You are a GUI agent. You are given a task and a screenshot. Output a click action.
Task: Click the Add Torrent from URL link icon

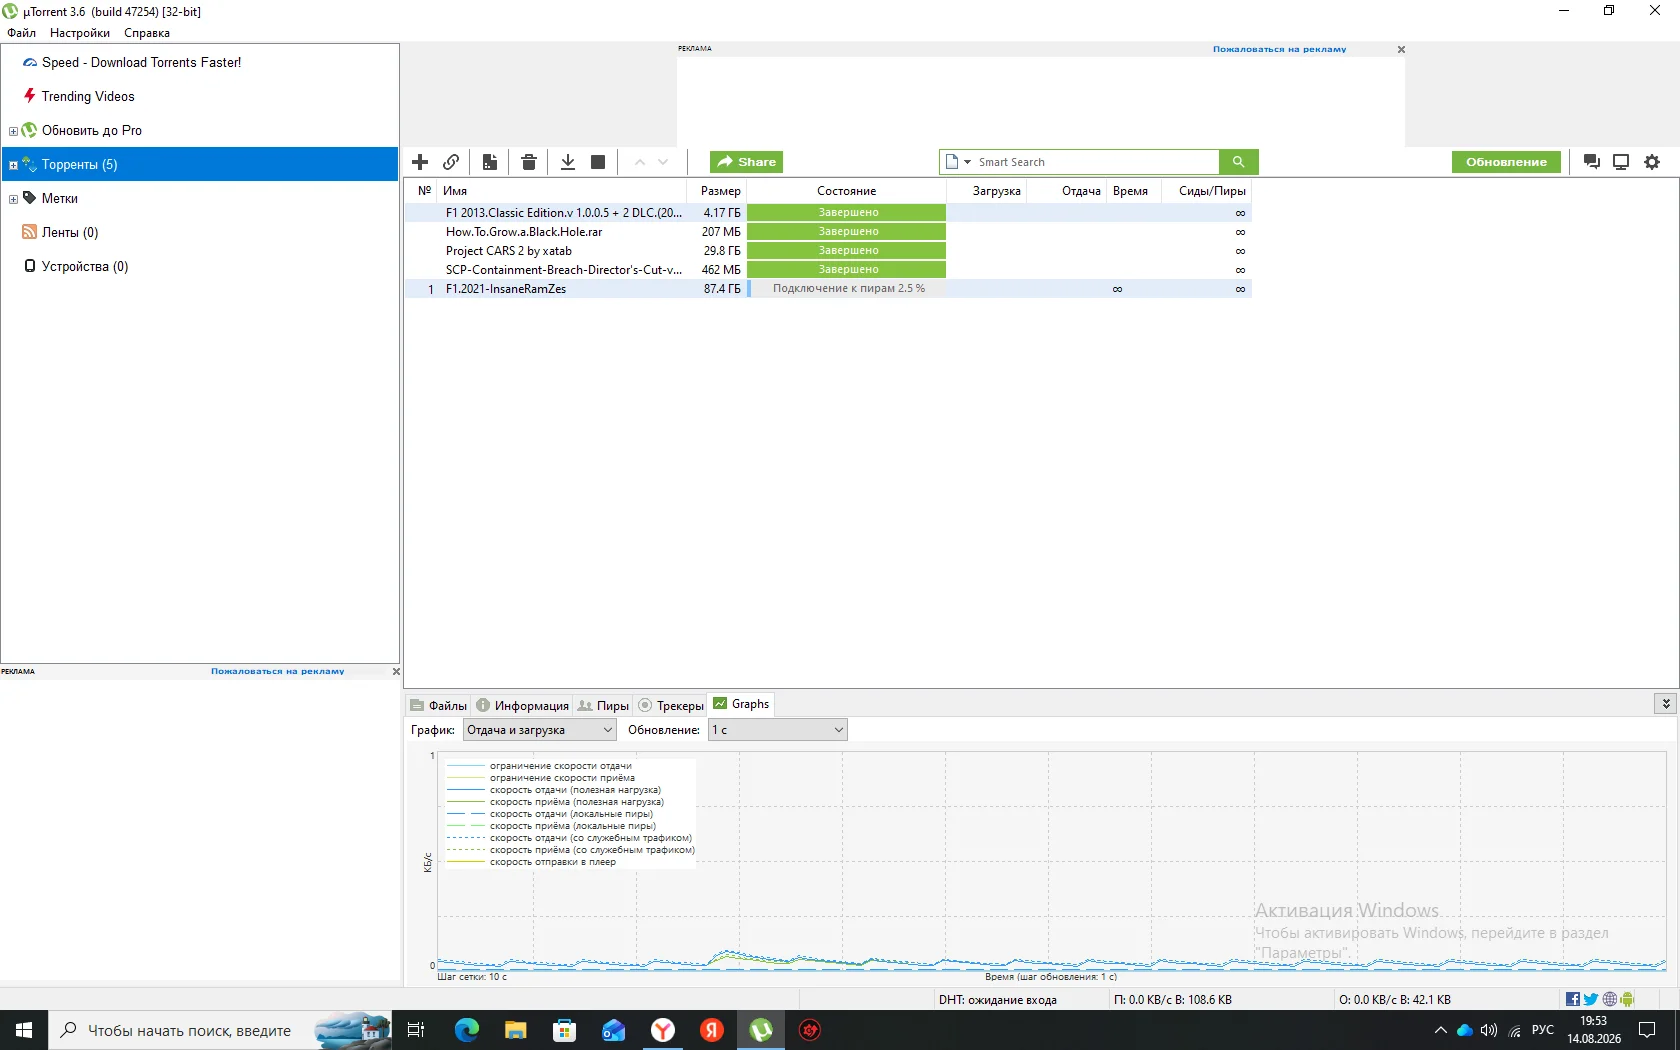pyautogui.click(x=451, y=162)
